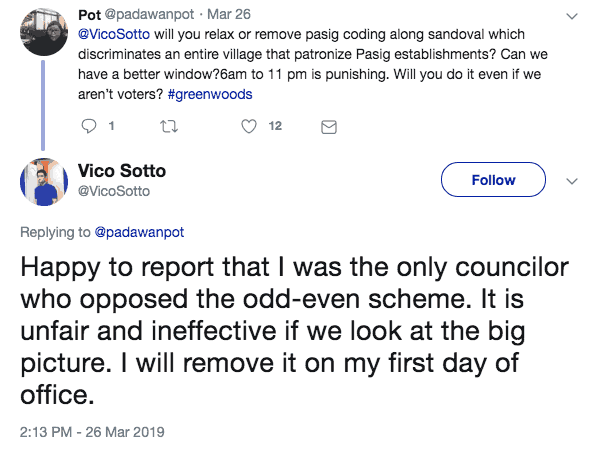Follow Vico Sotto
This screenshot has width=603, height=449.
pos(493,180)
